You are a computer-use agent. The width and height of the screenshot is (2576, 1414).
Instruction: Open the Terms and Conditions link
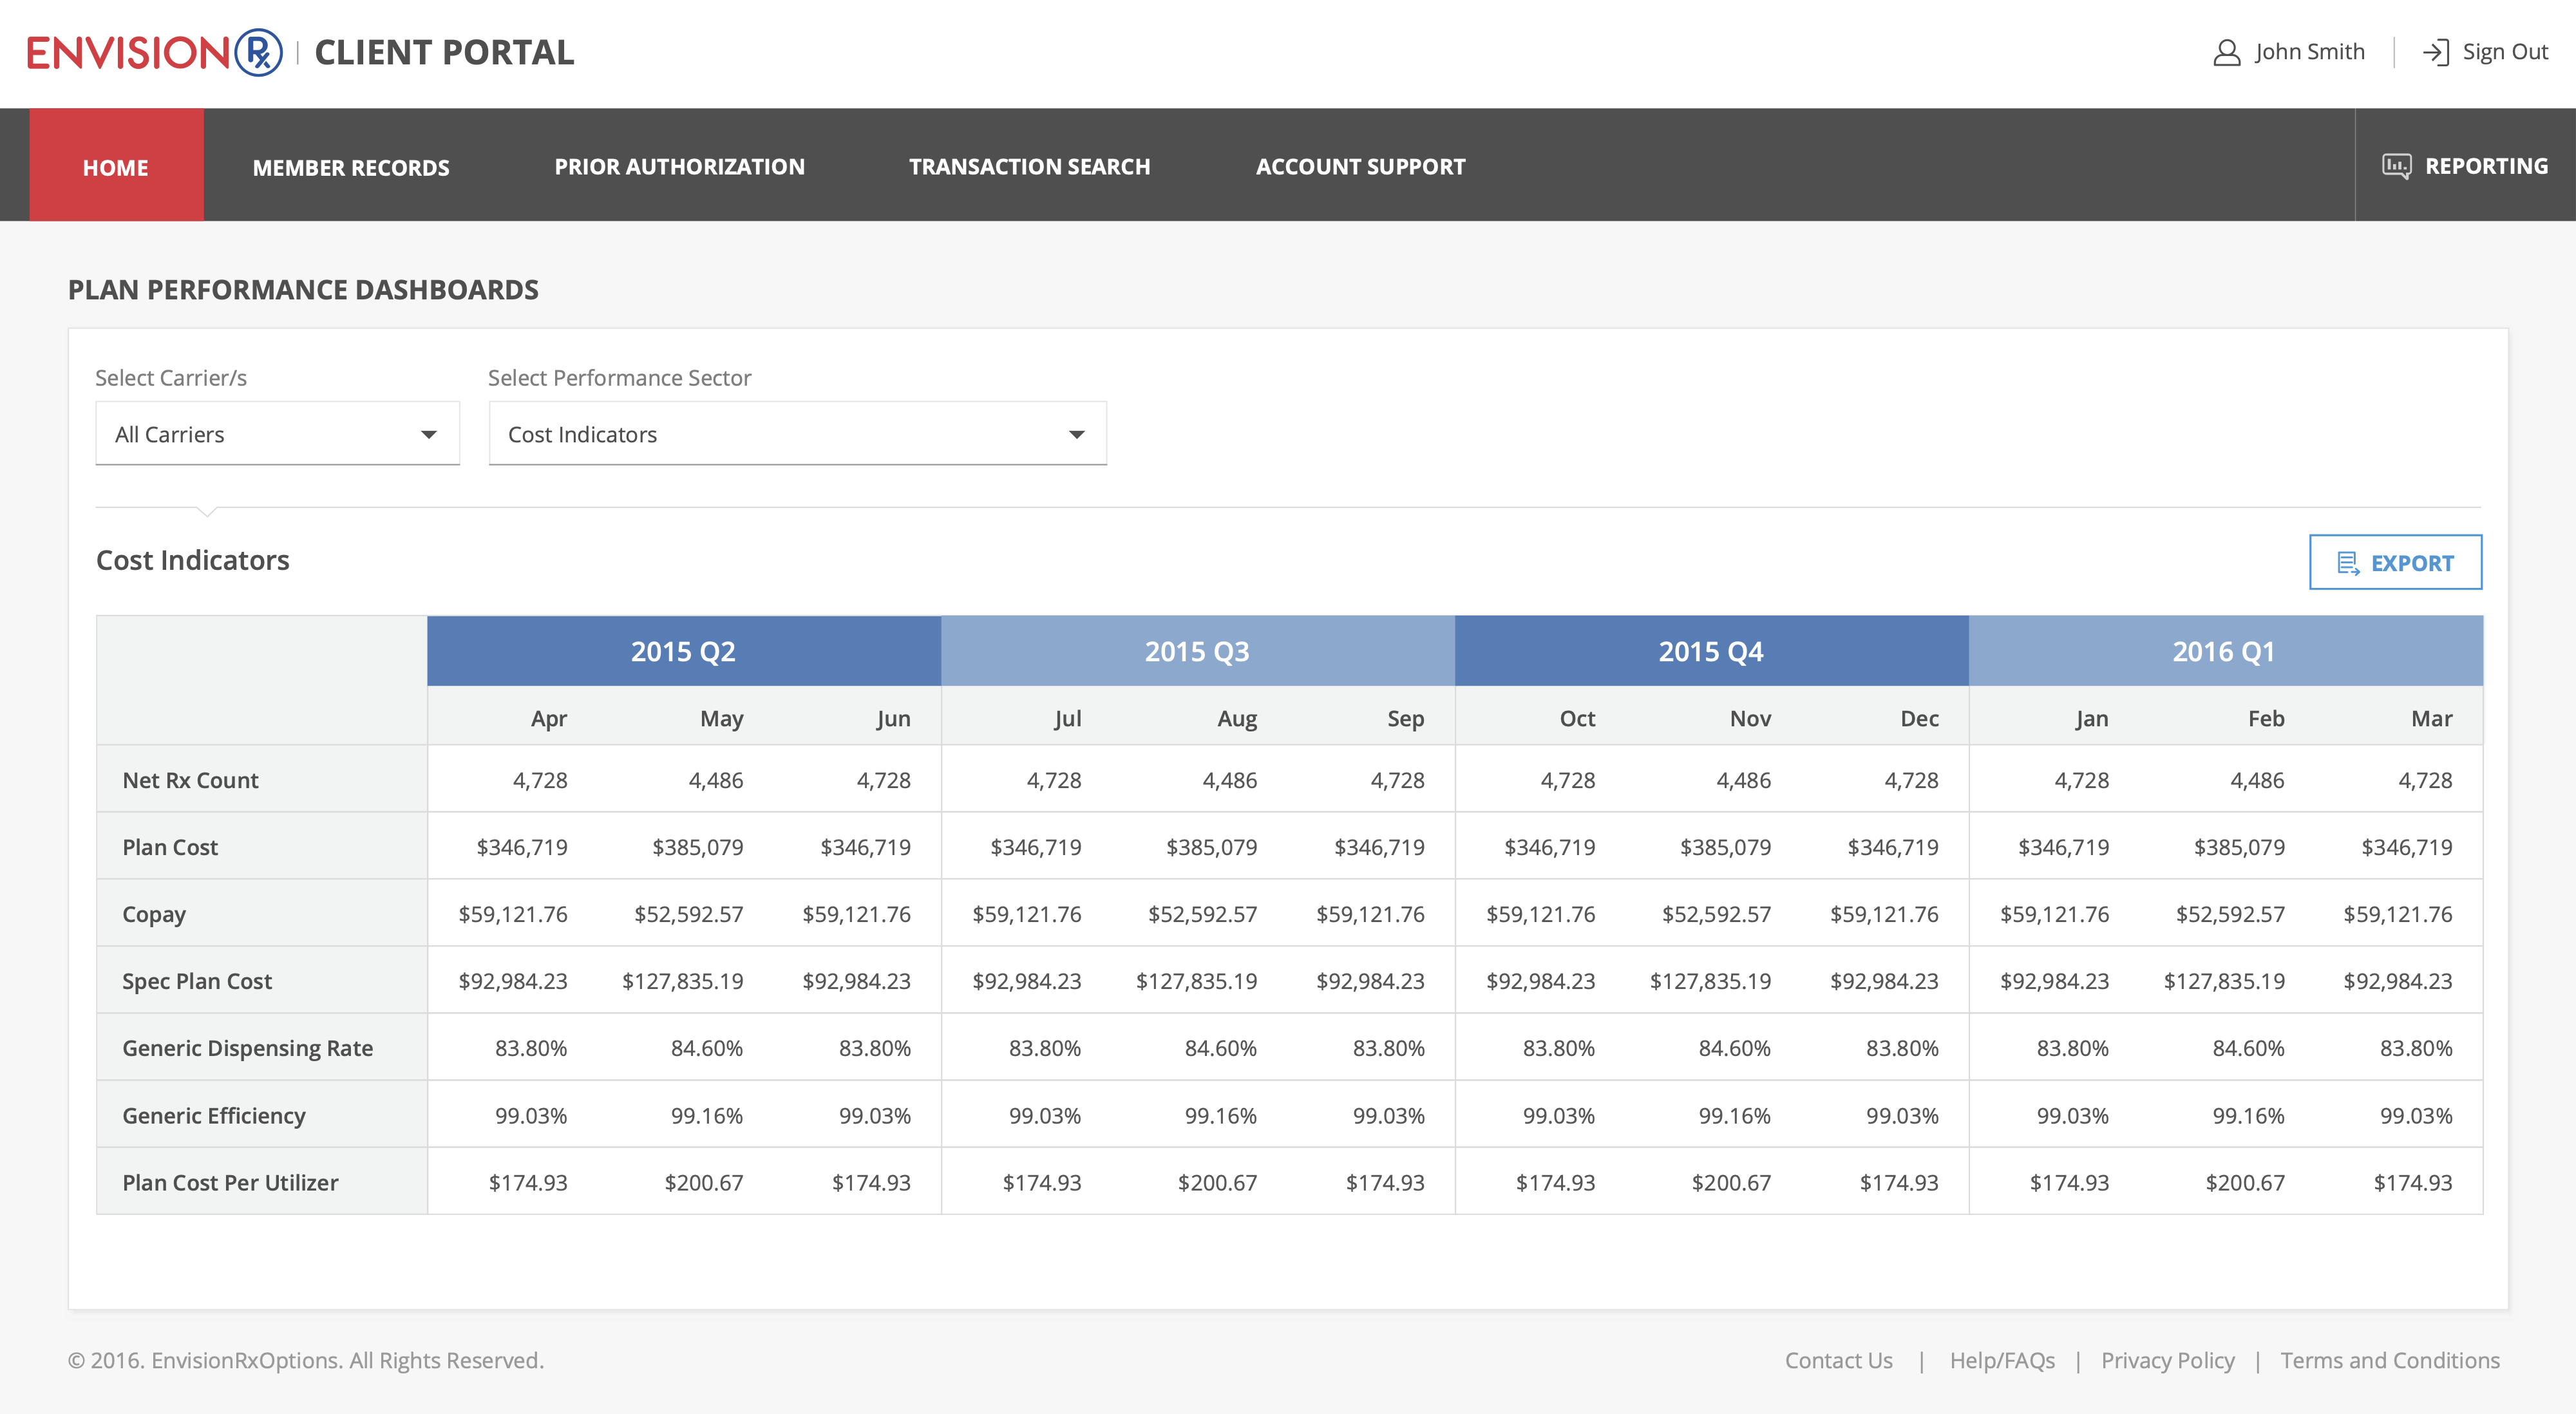[2389, 1360]
